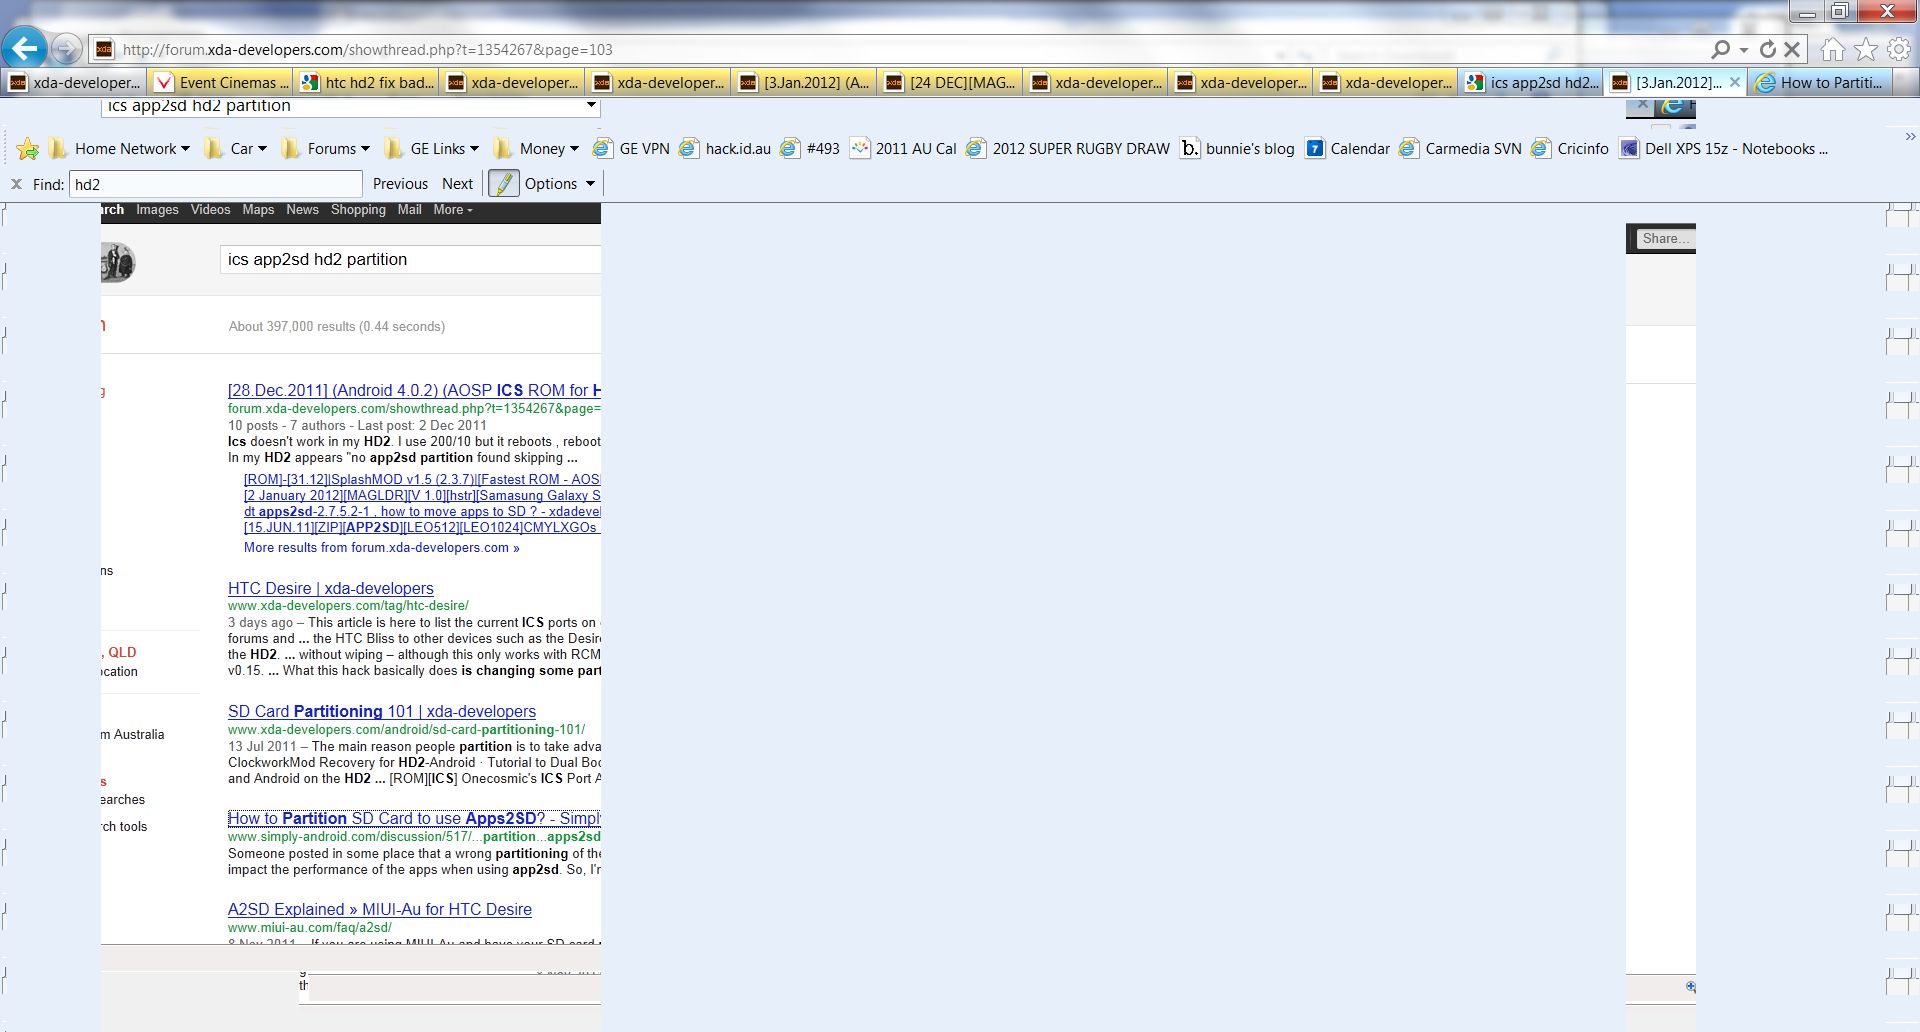
Task: Open the 2012 SUPER RUGBY DRAW favorite
Action: [x=1068, y=149]
